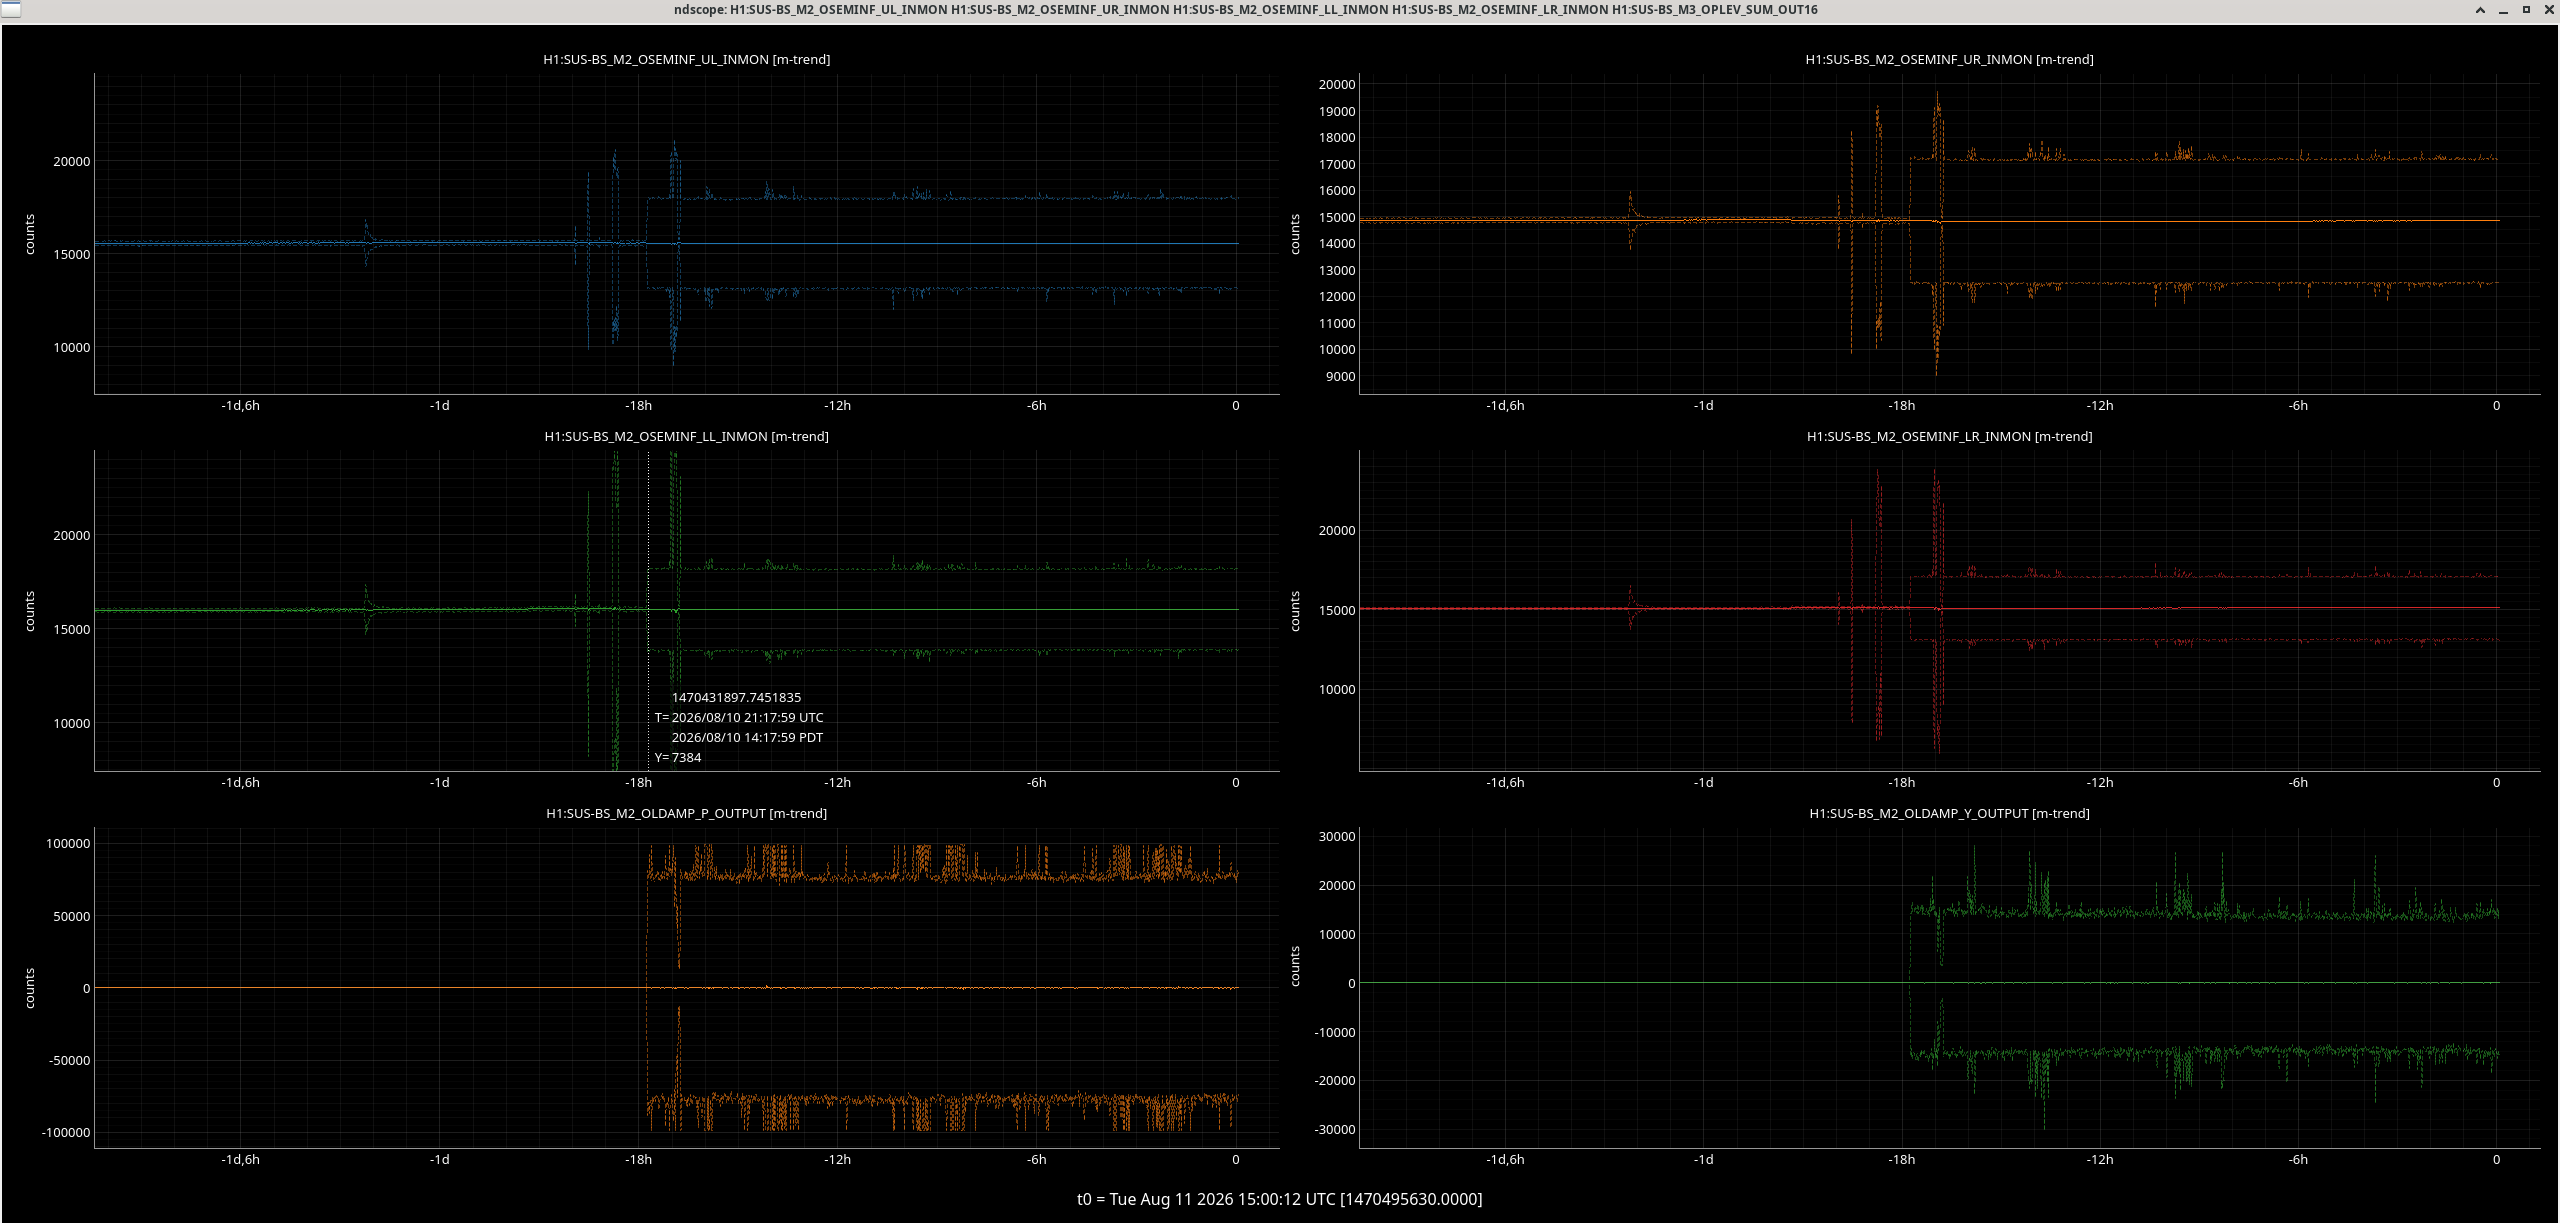Click the -6h tick on LL_INMON axis

coord(1036,782)
